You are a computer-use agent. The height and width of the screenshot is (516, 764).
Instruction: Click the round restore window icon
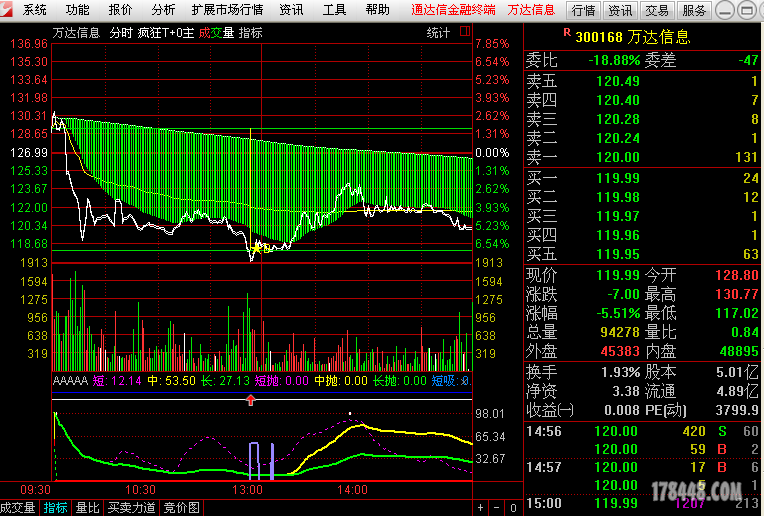746,10
